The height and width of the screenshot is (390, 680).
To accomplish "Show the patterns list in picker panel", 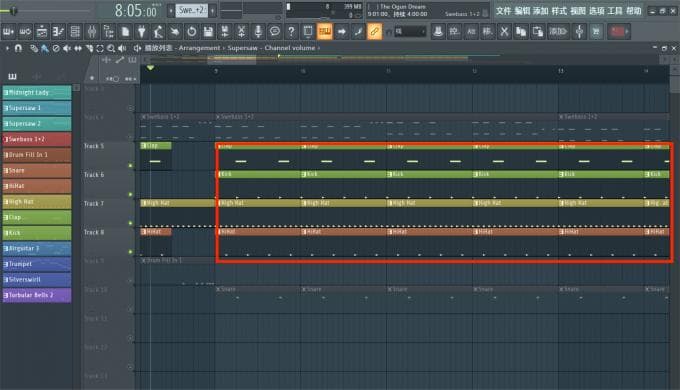I will click(12, 77).
